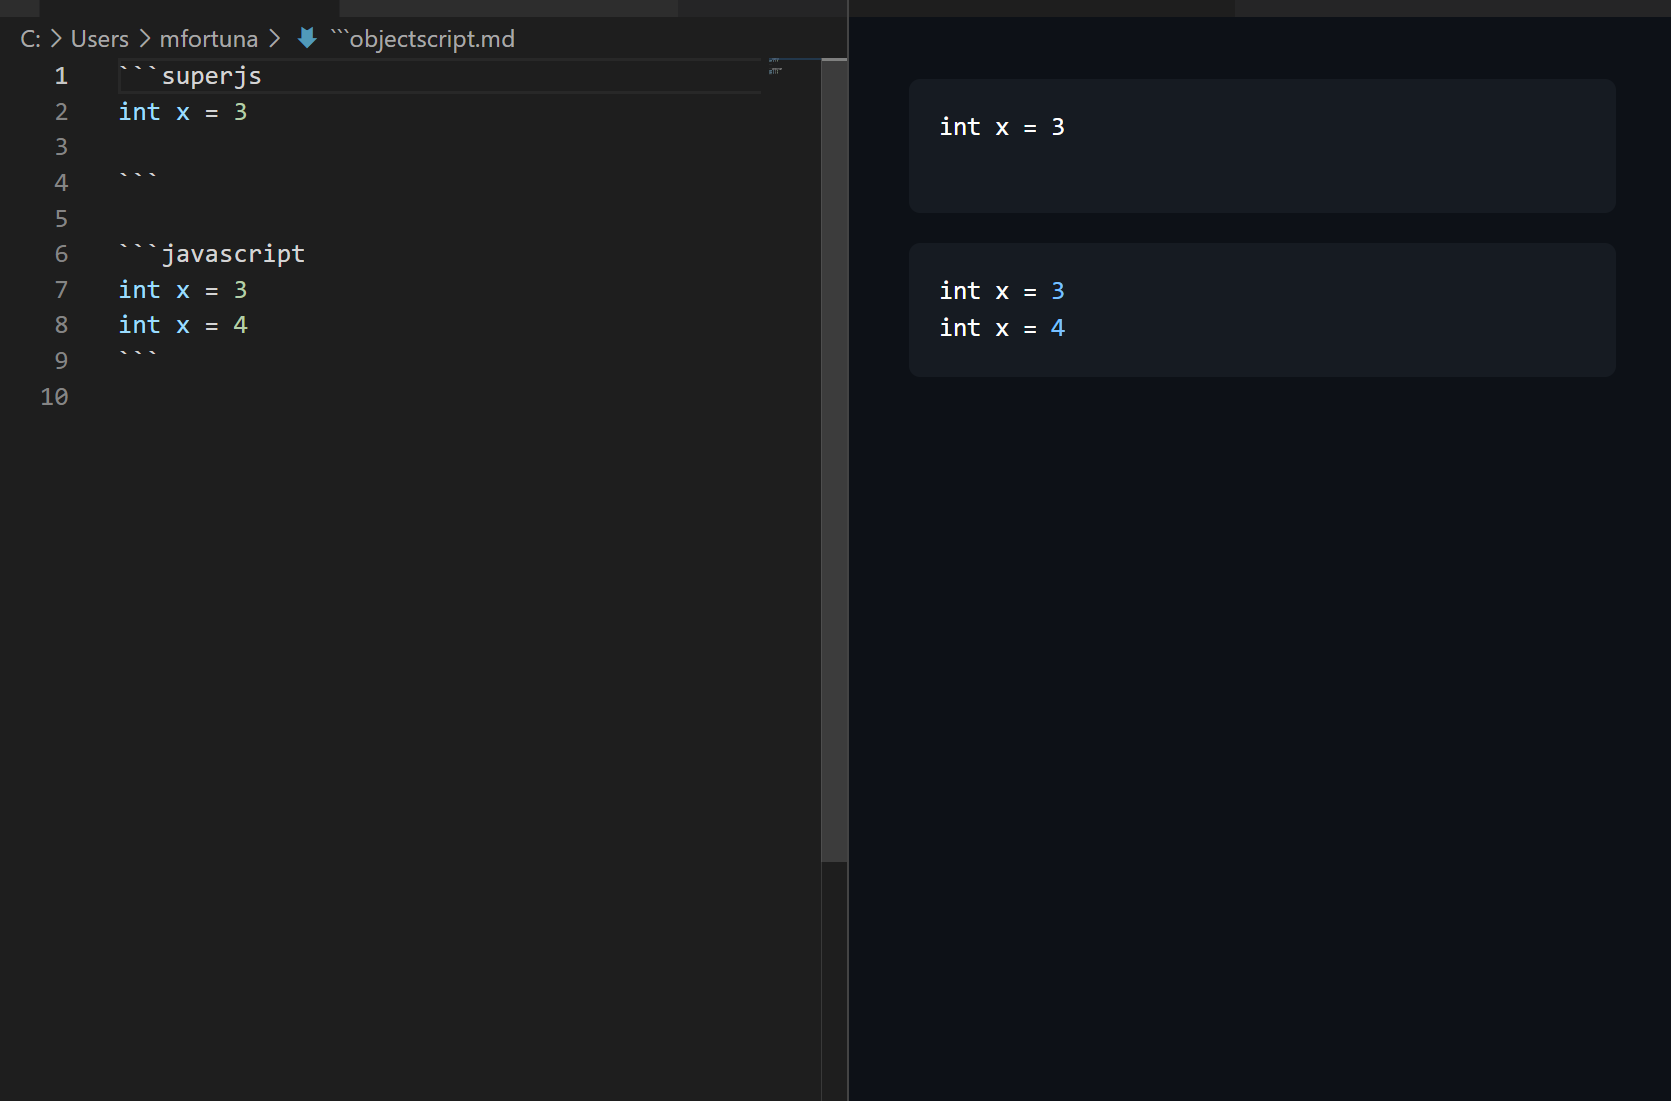Click line number 8 in gutter
Image resolution: width=1671 pixels, height=1101 pixels.
click(x=61, y=325)
